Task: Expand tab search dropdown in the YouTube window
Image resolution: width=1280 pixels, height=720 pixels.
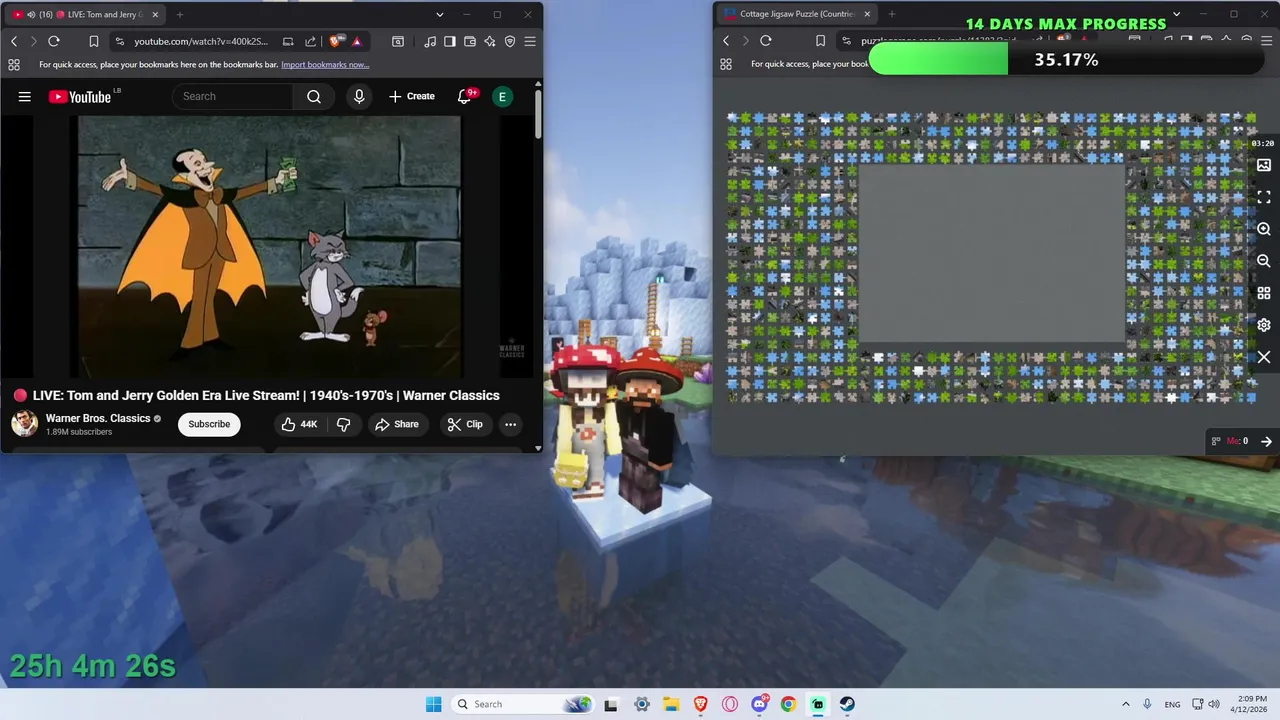Action: coord(440,14)
